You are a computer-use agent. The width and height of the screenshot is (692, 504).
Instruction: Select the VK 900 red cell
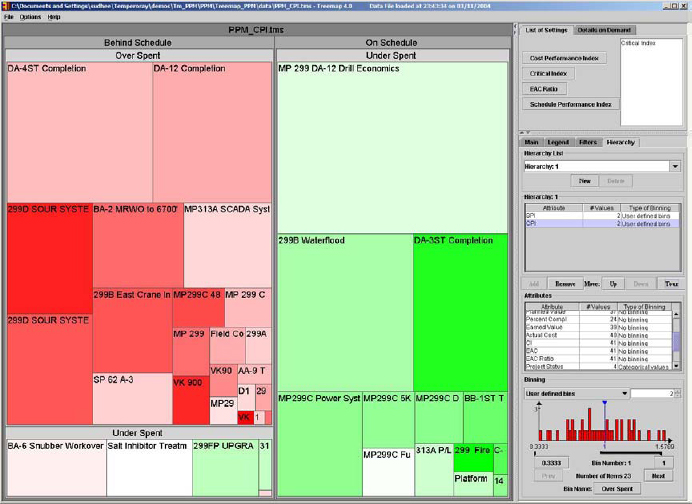(191, 400)
